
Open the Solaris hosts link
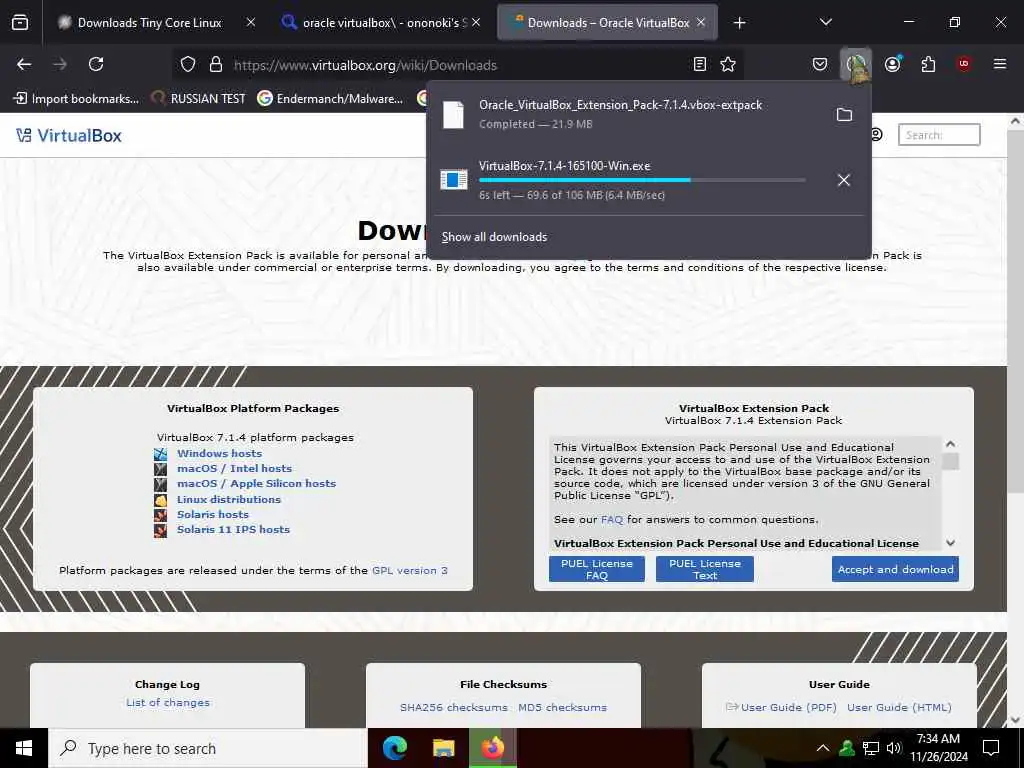coord(213,515)
